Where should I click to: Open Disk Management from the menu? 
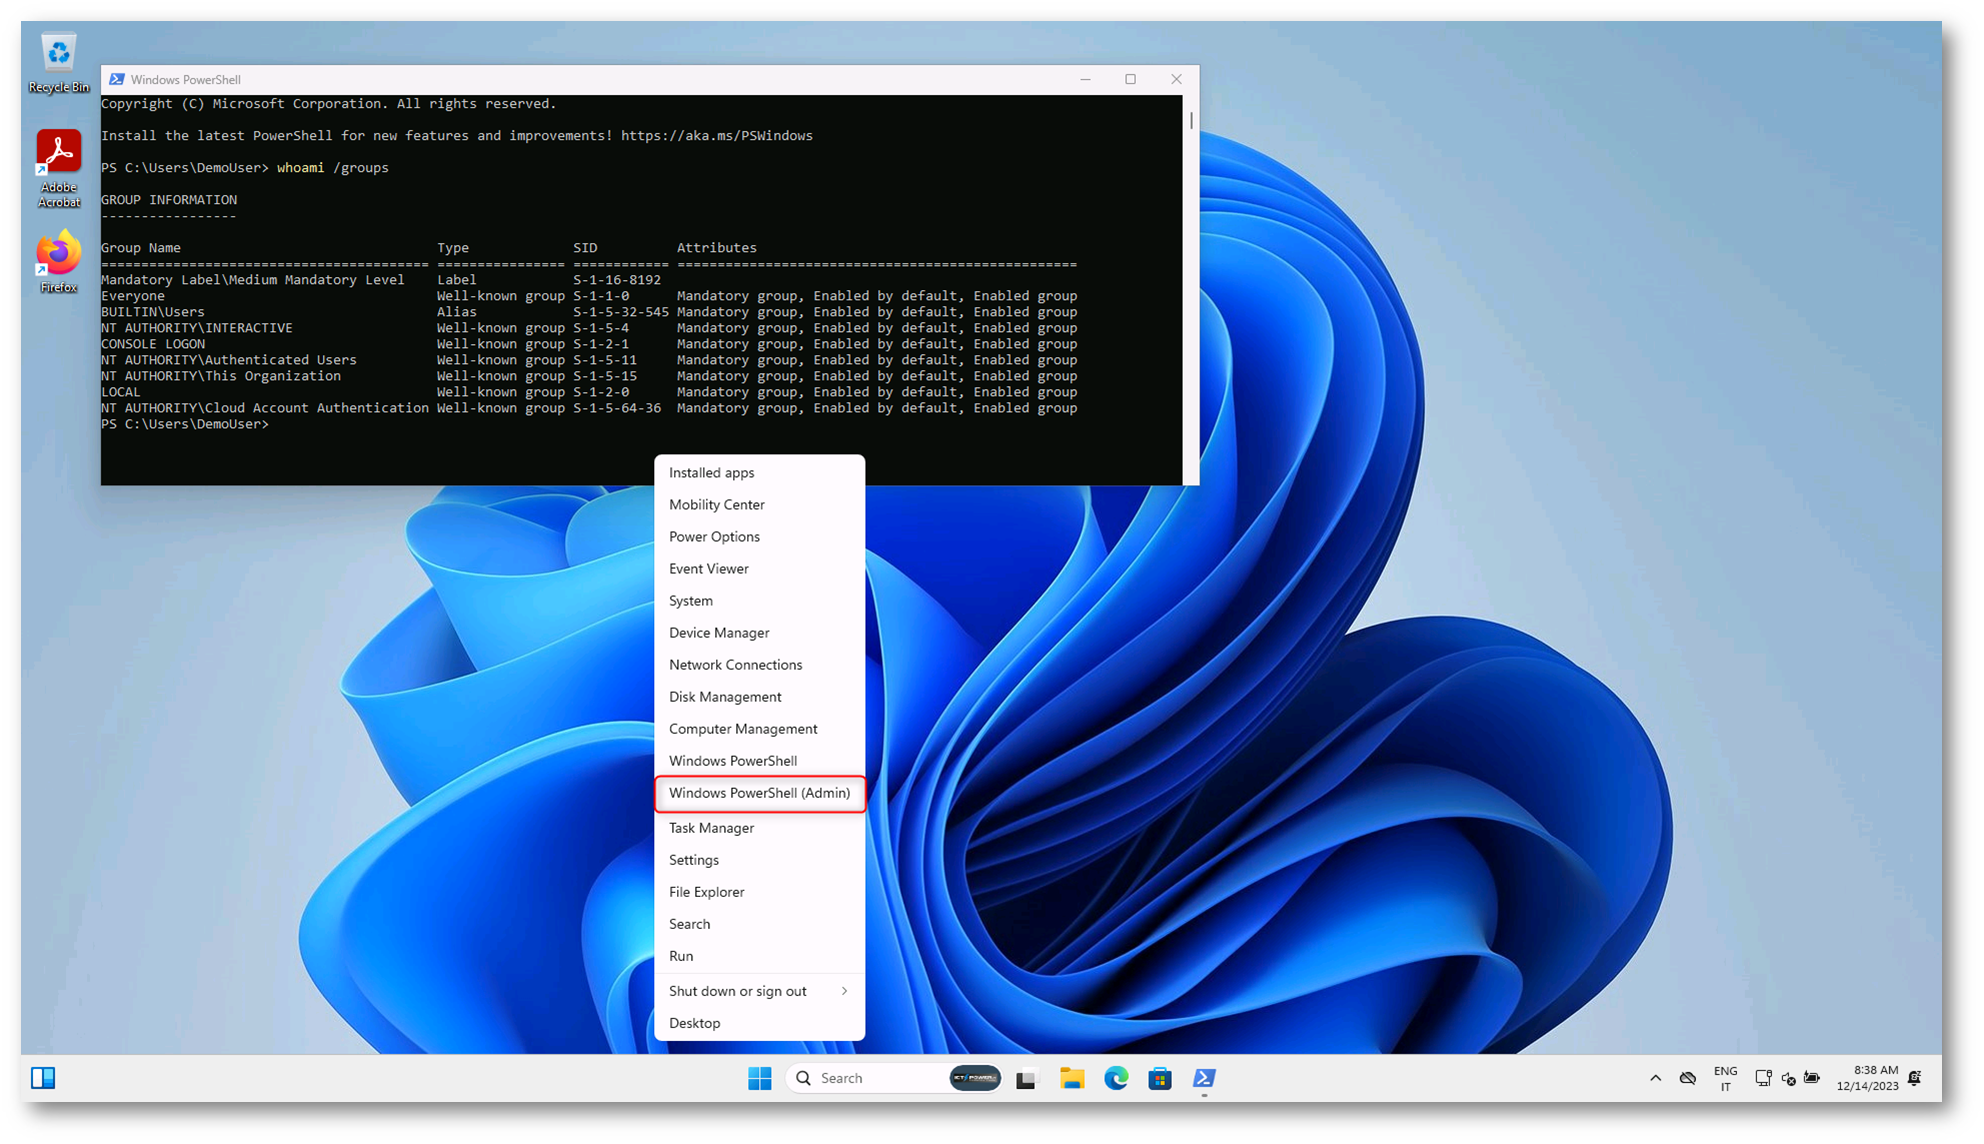point(759,696)
